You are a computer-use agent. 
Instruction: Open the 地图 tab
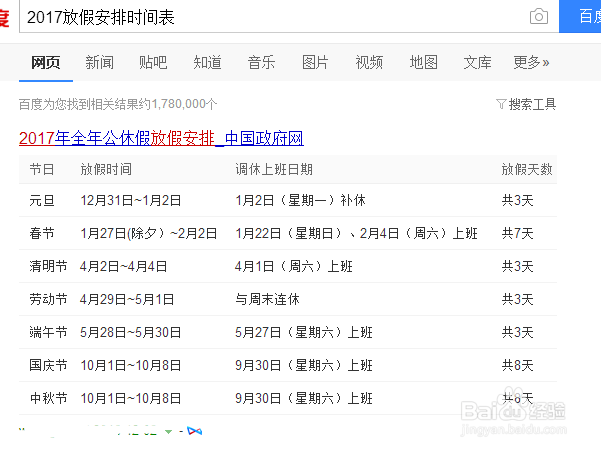(424, 62)
